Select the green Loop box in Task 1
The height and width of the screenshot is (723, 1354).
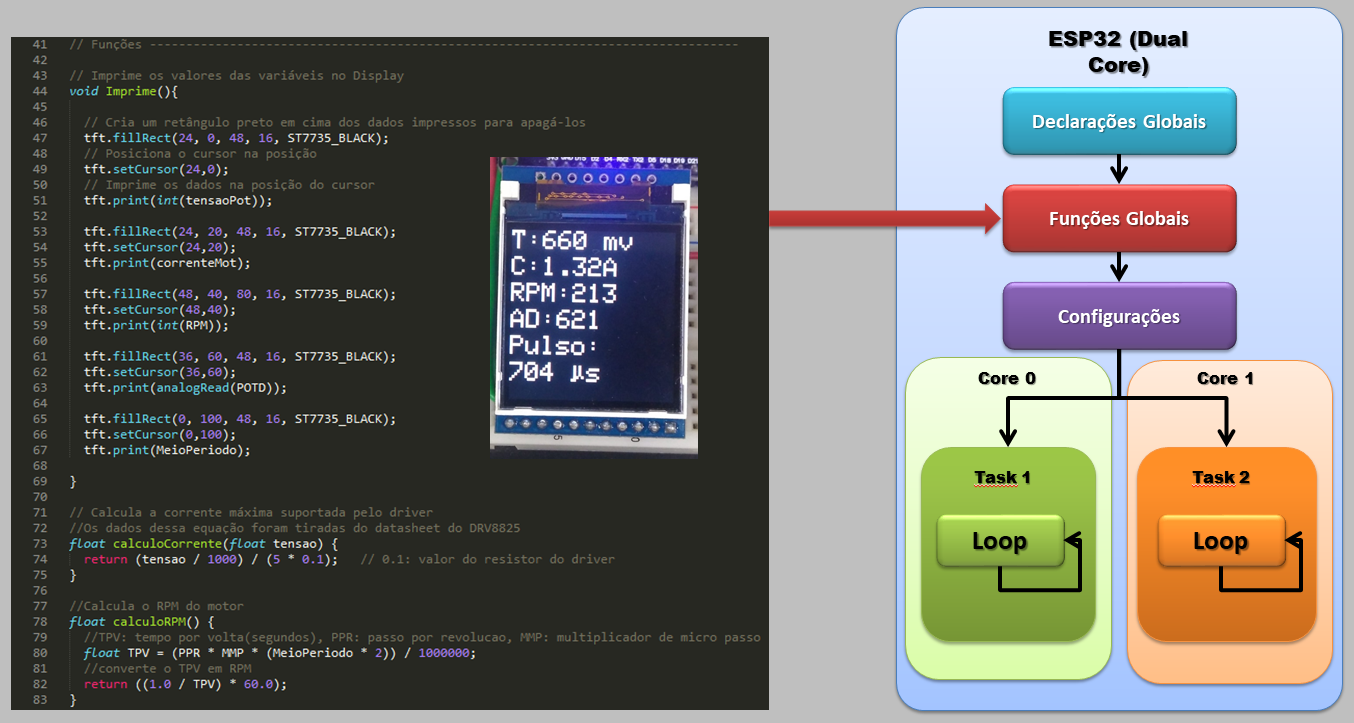pyautogui.click(x=998, y=541)
